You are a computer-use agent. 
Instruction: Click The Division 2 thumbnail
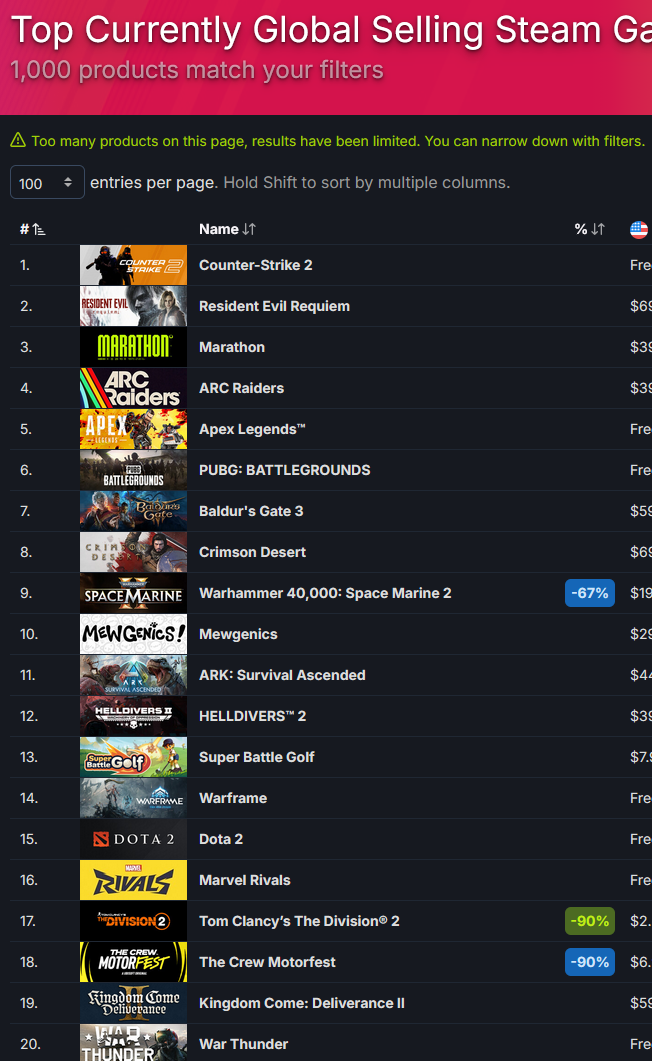click(133, 921)
